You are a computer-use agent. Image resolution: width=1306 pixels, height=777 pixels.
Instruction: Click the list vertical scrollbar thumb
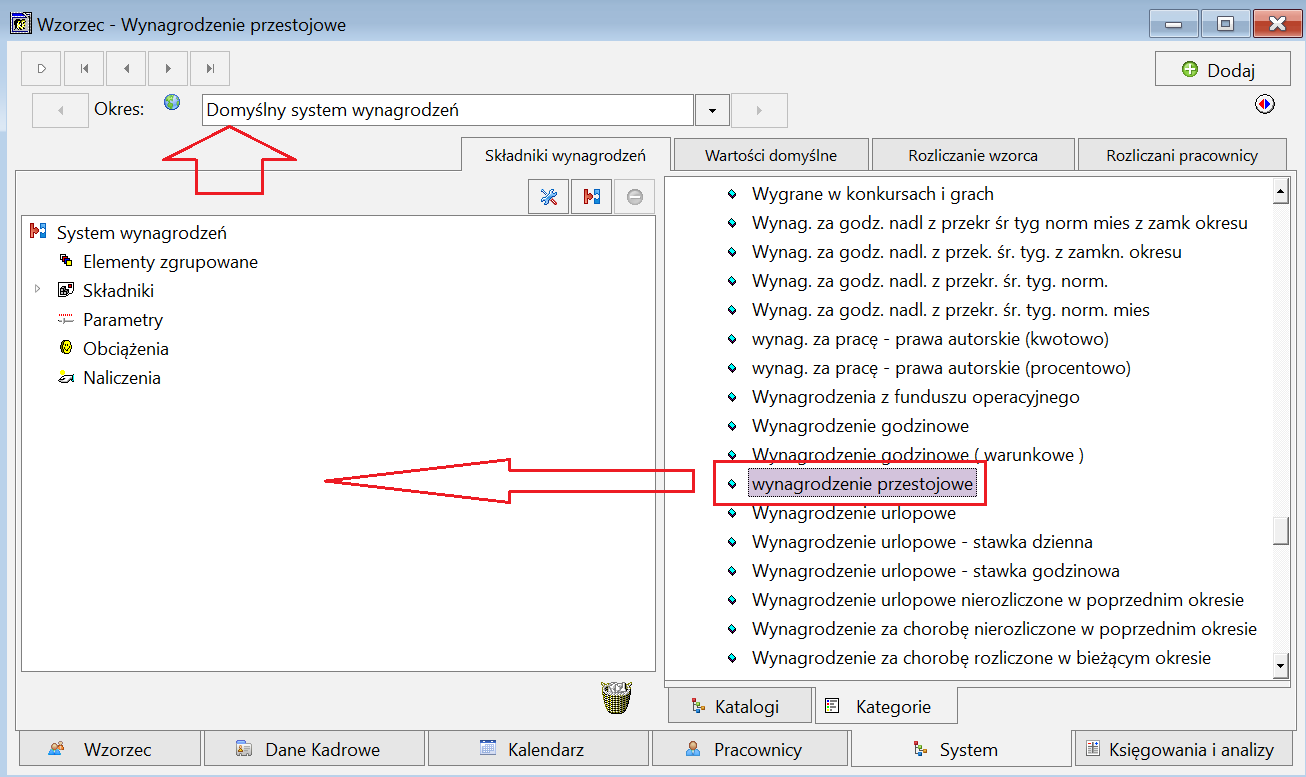click(x=1280, y=530)
